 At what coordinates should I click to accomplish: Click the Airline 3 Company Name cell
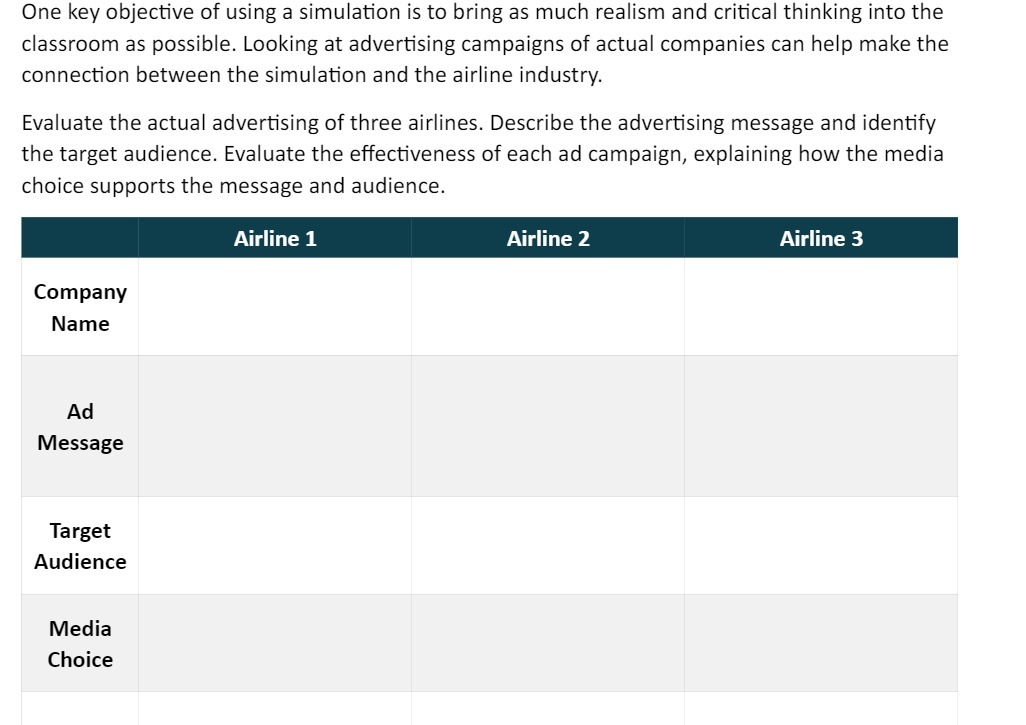click(x=821, y=307)
